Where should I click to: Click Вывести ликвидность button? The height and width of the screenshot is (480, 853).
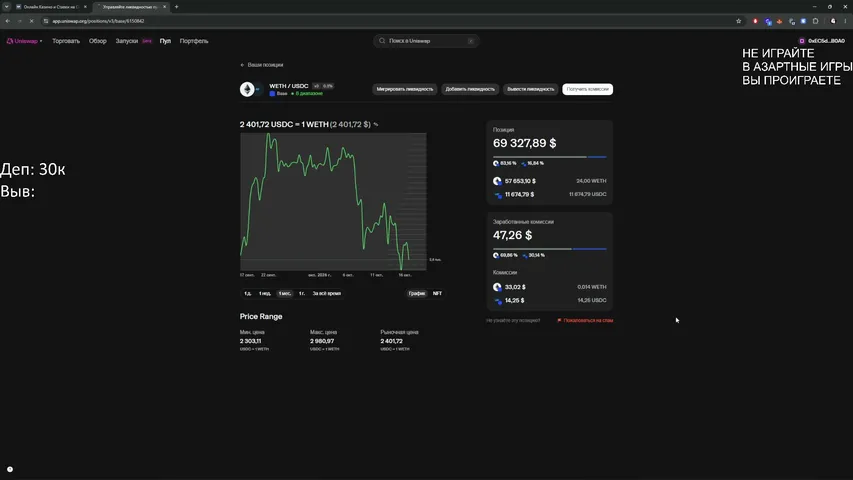click(x=530, y=89)
